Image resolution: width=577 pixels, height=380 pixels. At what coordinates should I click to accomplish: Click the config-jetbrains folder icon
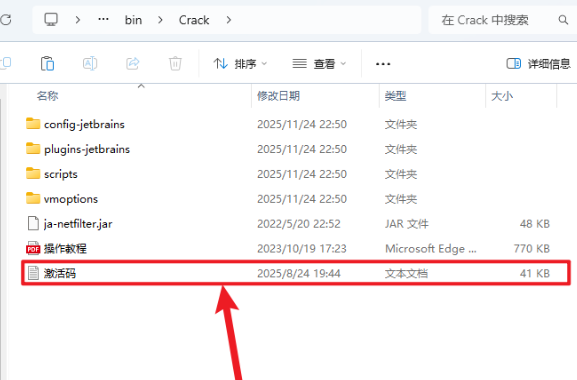coord(33,124)
